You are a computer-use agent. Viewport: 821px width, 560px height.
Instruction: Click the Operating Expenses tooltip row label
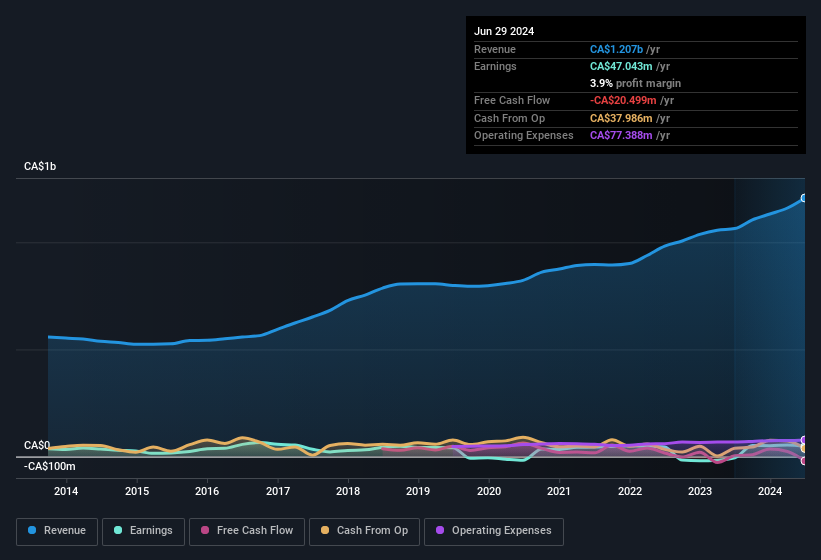(524, 136)
